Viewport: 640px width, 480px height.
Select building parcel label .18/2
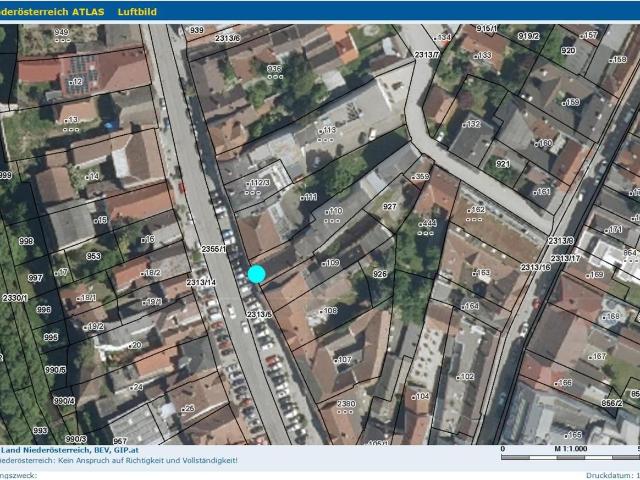point(151,273)
